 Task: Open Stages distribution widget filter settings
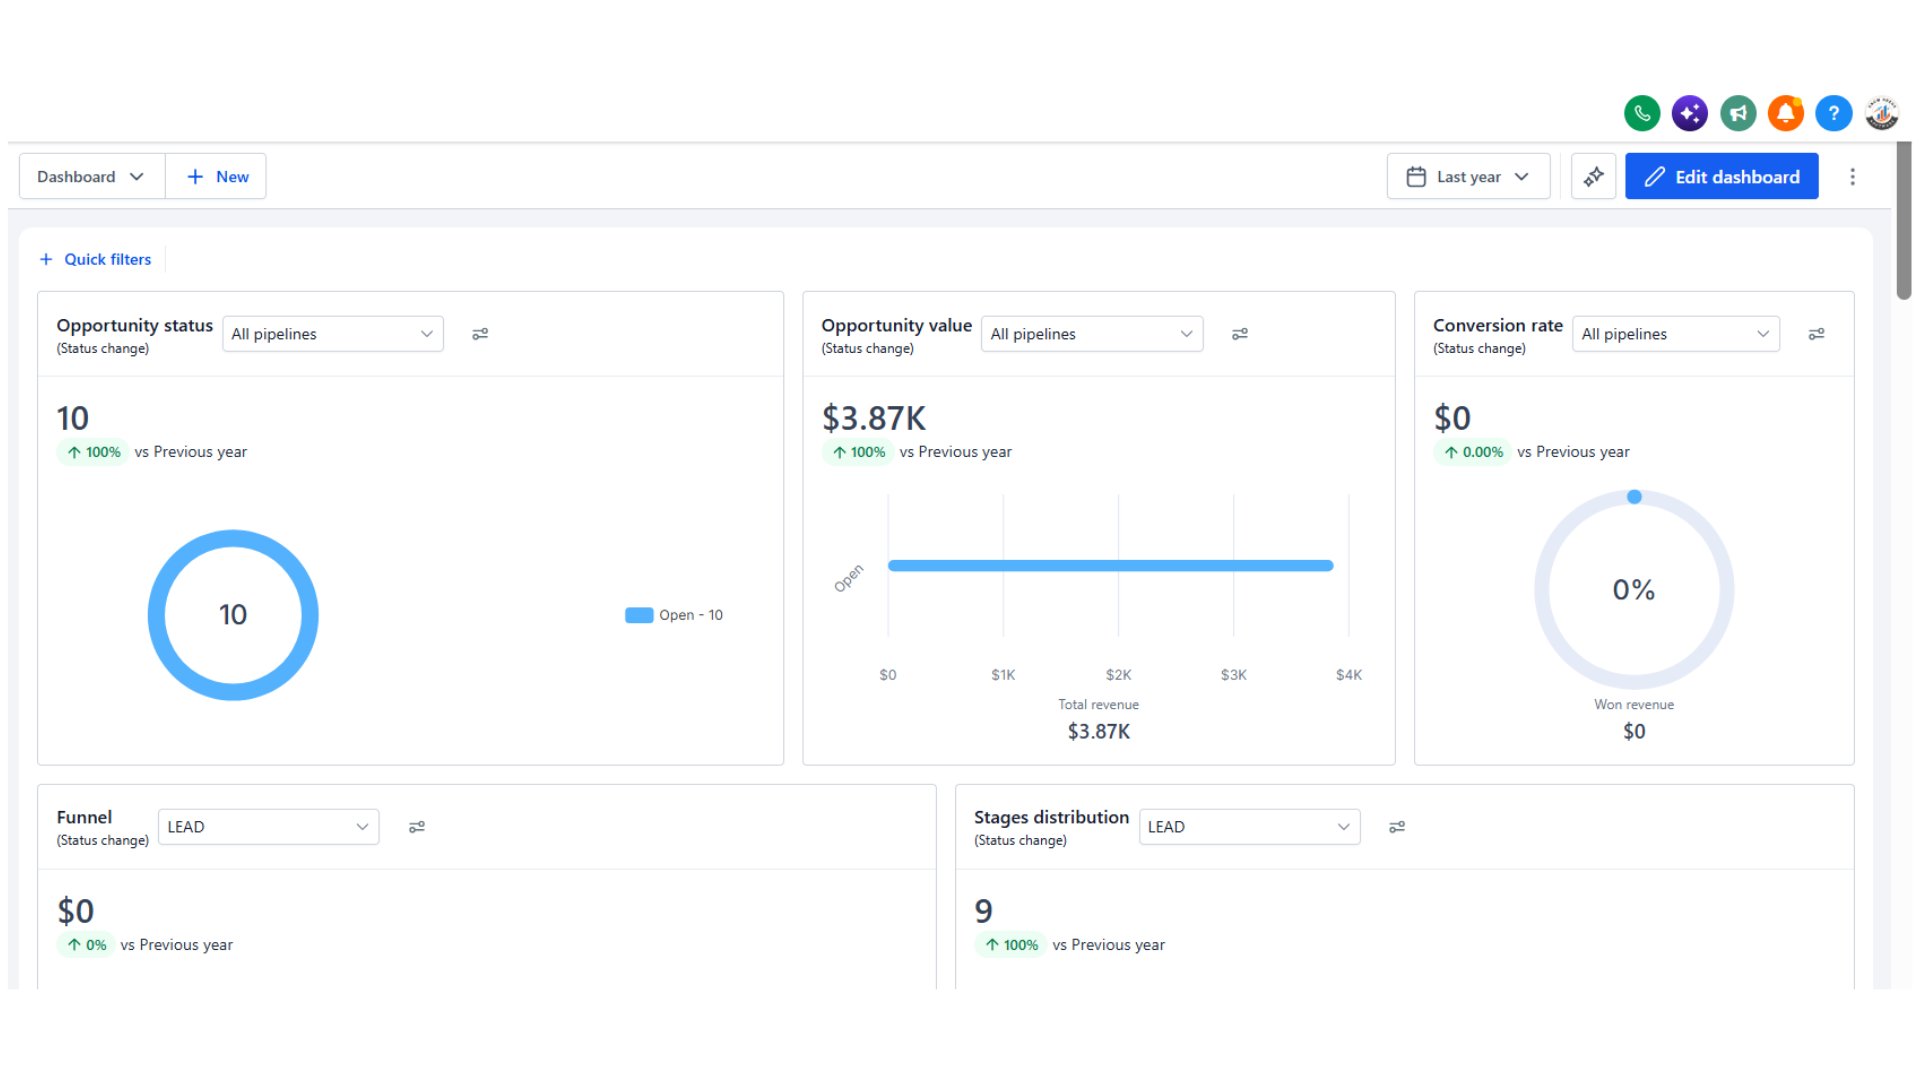coord(1397,827)
